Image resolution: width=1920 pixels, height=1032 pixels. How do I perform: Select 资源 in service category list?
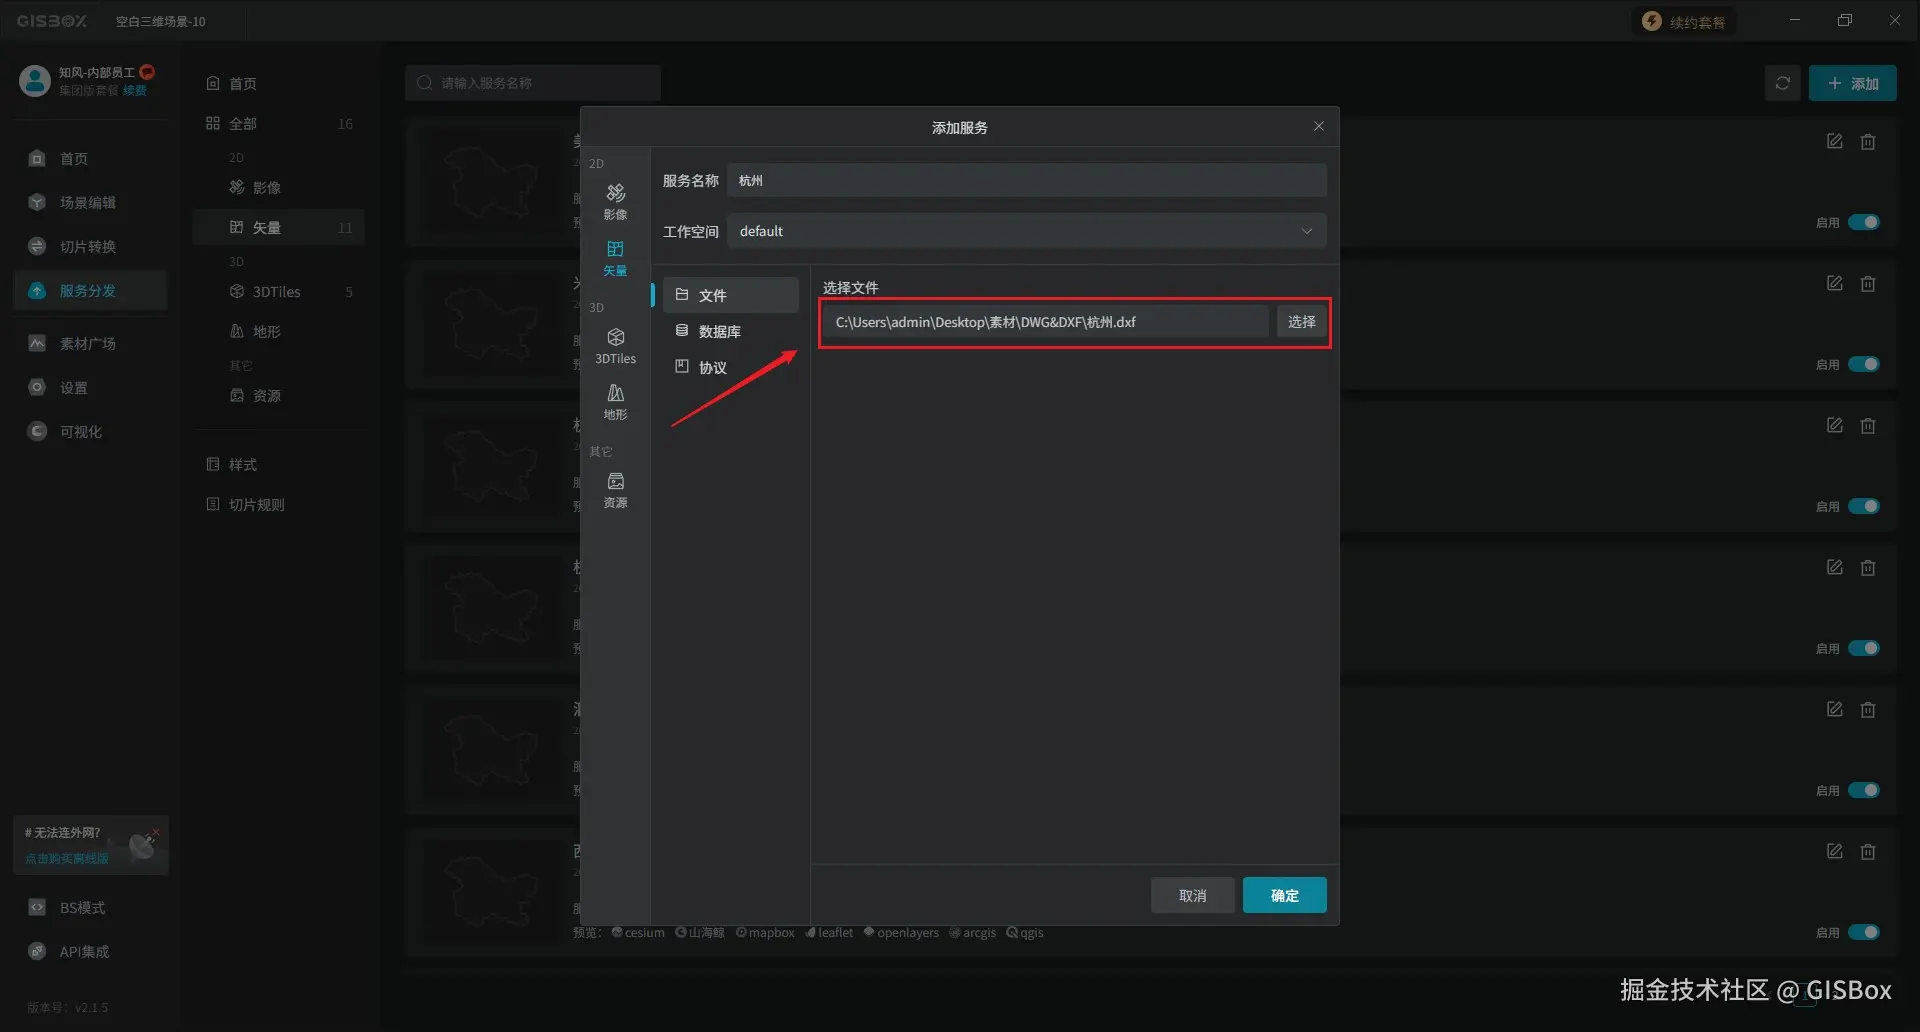(x=280, y=396)
